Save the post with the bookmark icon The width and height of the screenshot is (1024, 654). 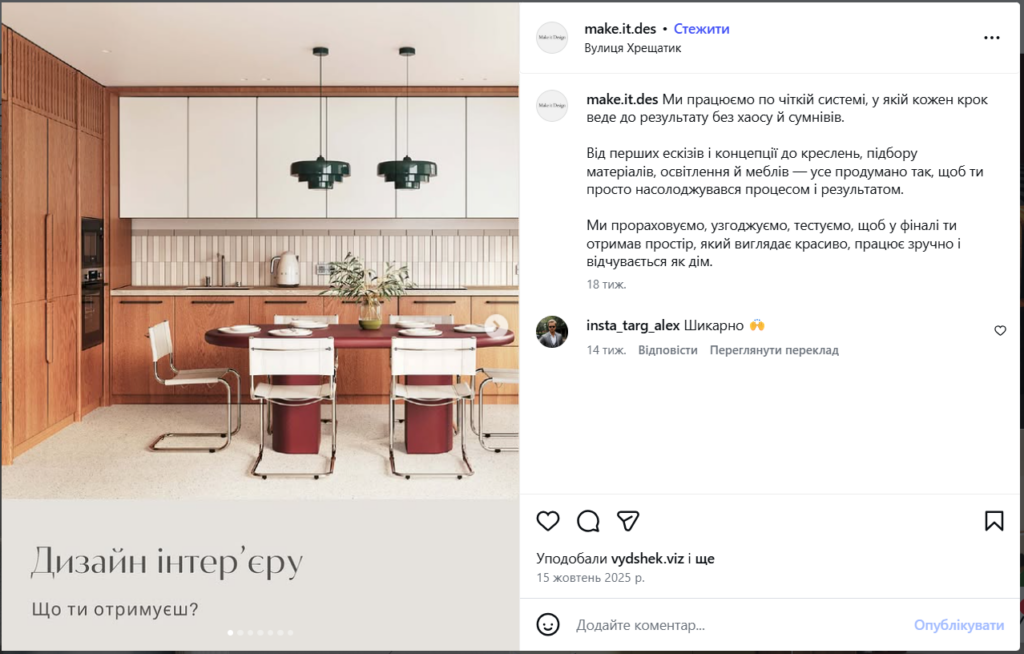coord(994,521)
